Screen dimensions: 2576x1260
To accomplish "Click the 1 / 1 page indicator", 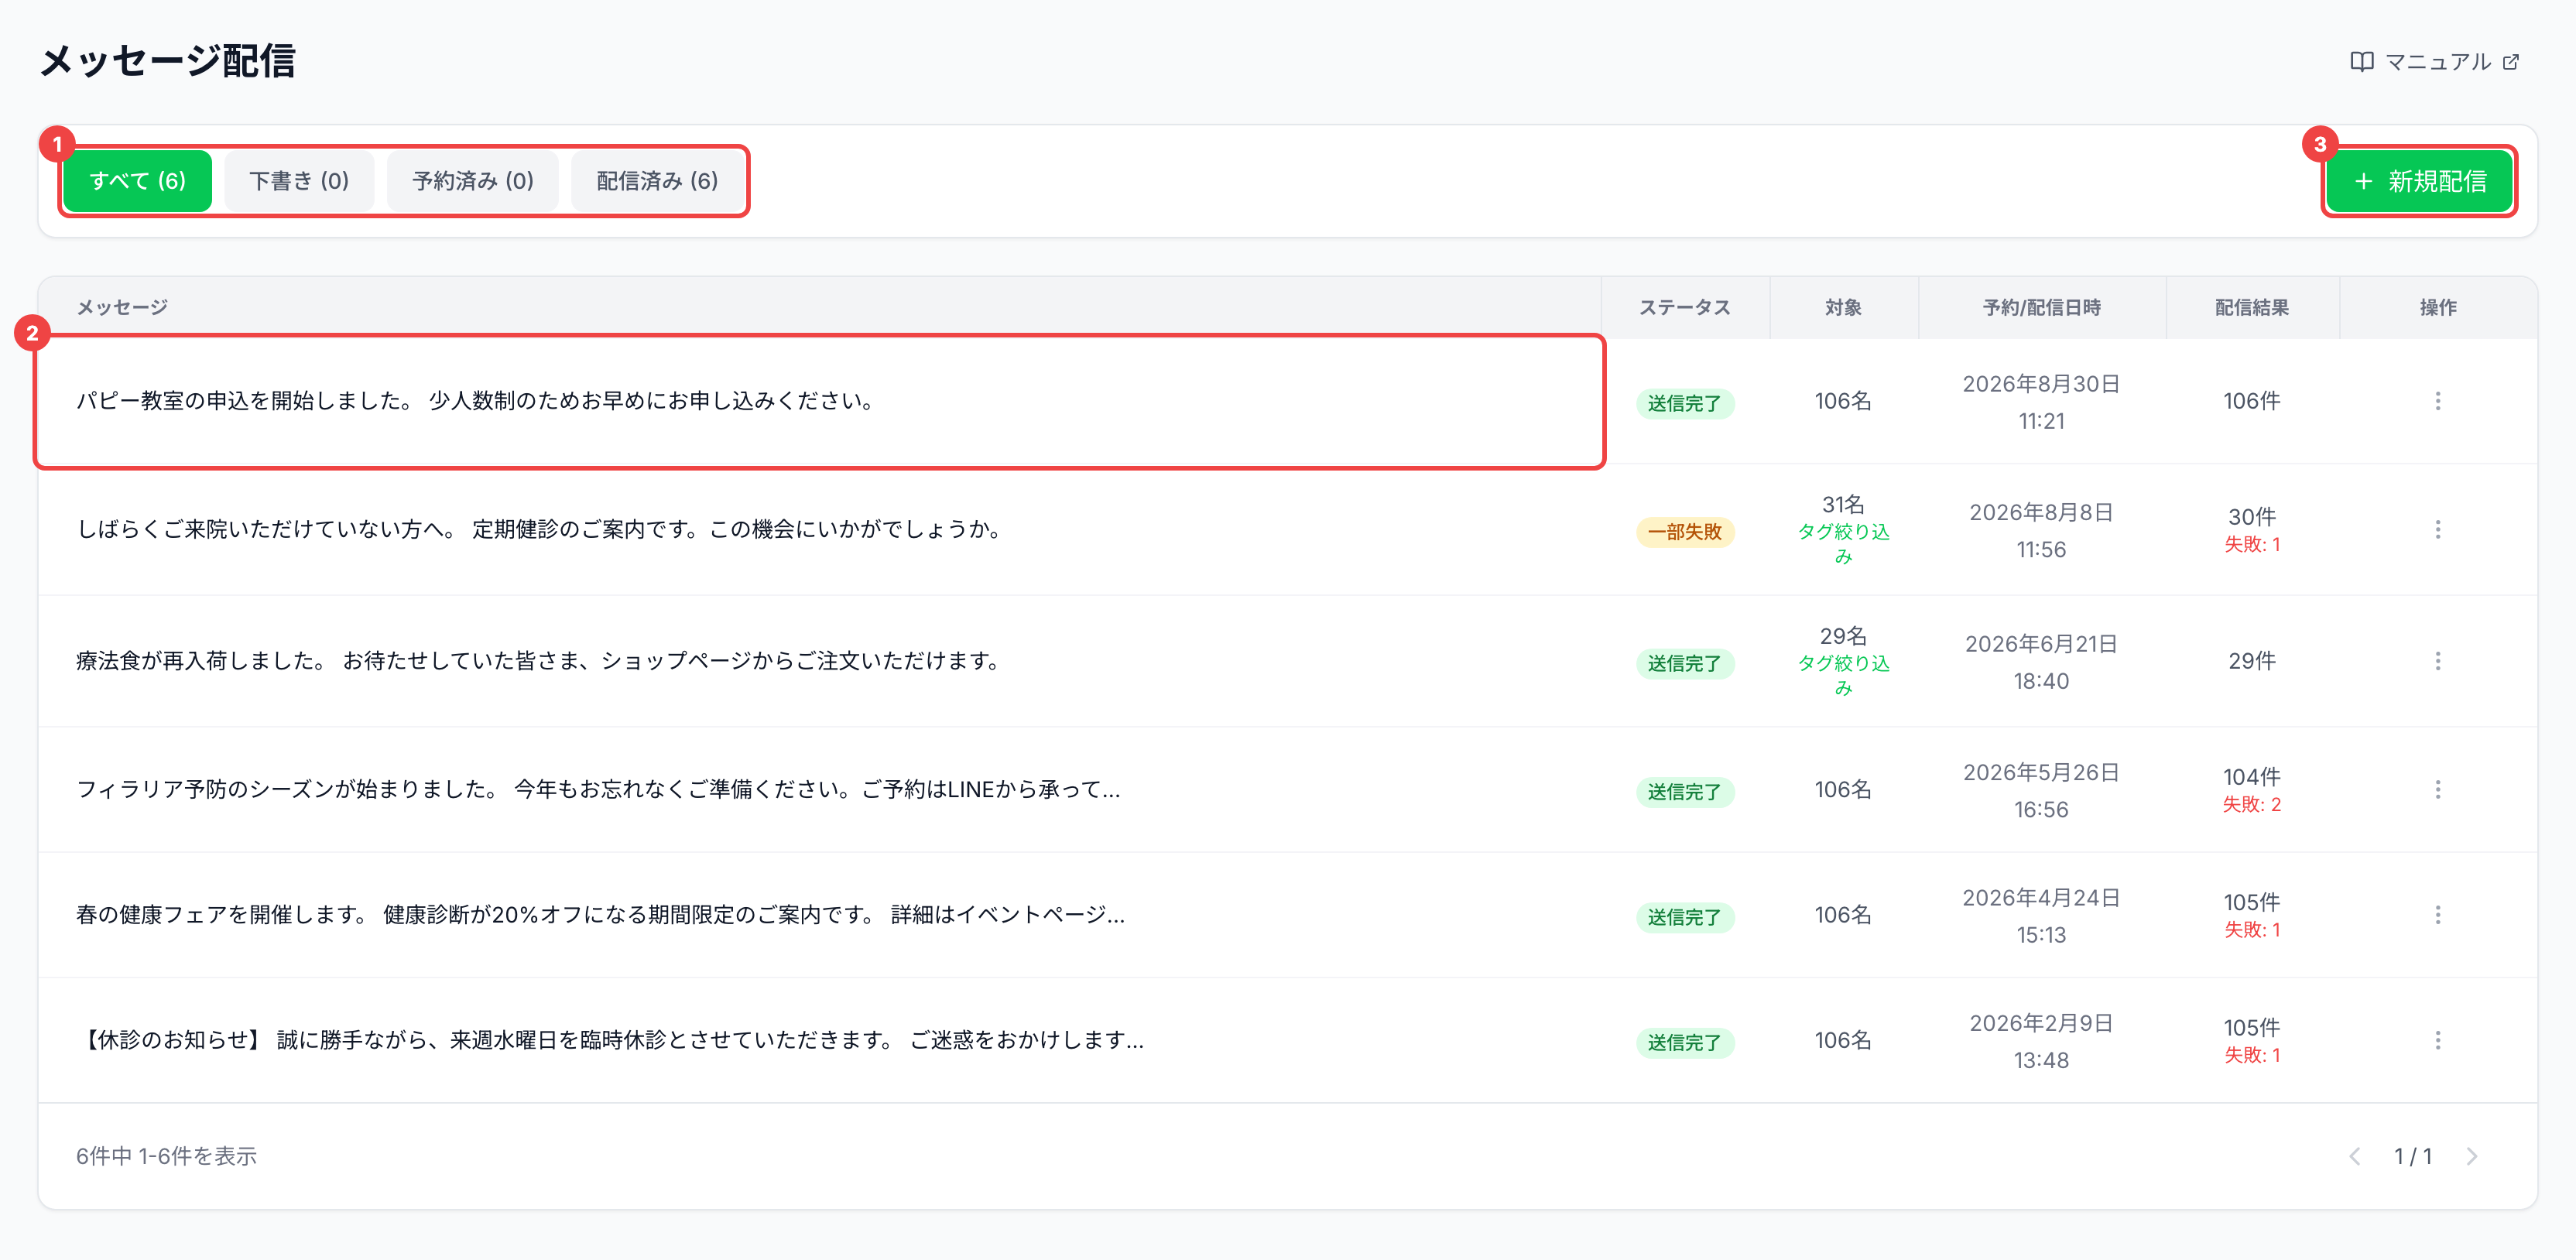I will click(2412, 1156).
